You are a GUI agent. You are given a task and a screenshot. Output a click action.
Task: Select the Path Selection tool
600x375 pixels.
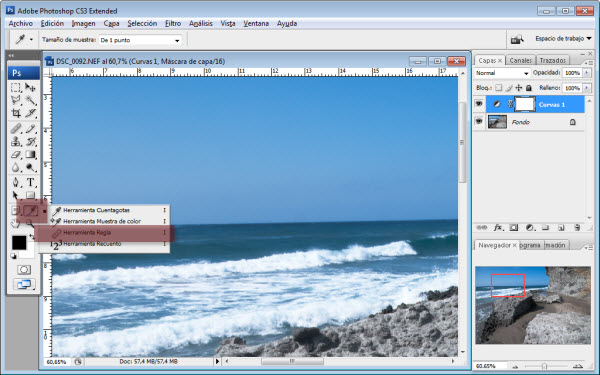tap(16, 195)
